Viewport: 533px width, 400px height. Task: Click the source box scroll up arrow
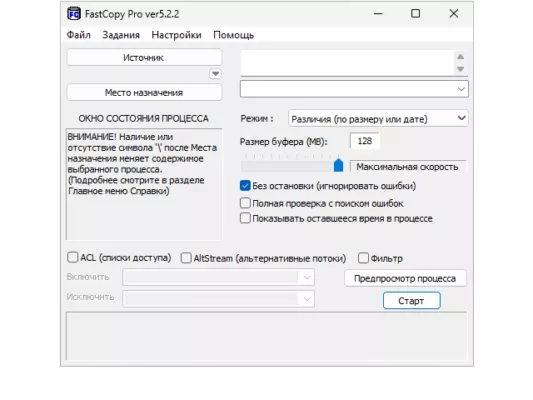[461, 57]
